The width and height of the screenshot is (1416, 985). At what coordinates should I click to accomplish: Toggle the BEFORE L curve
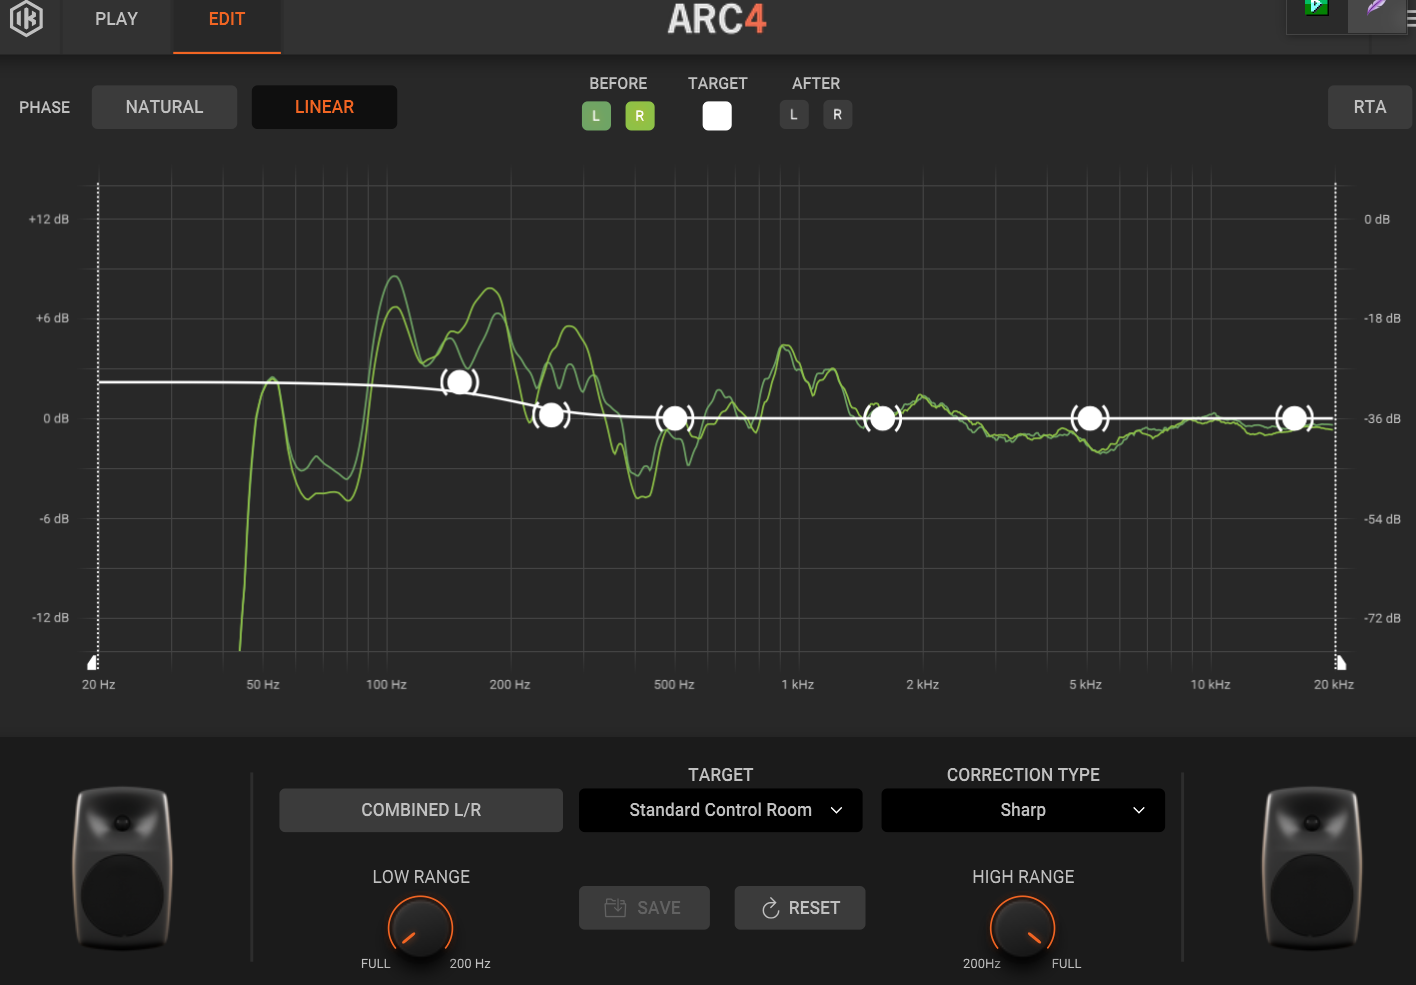click(x=596, y=116)
